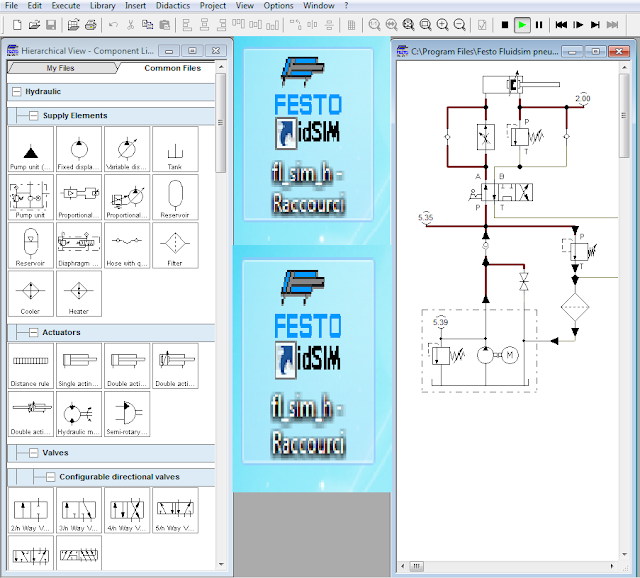
Task: Select the Cooler component
Action: pos(31,293)
